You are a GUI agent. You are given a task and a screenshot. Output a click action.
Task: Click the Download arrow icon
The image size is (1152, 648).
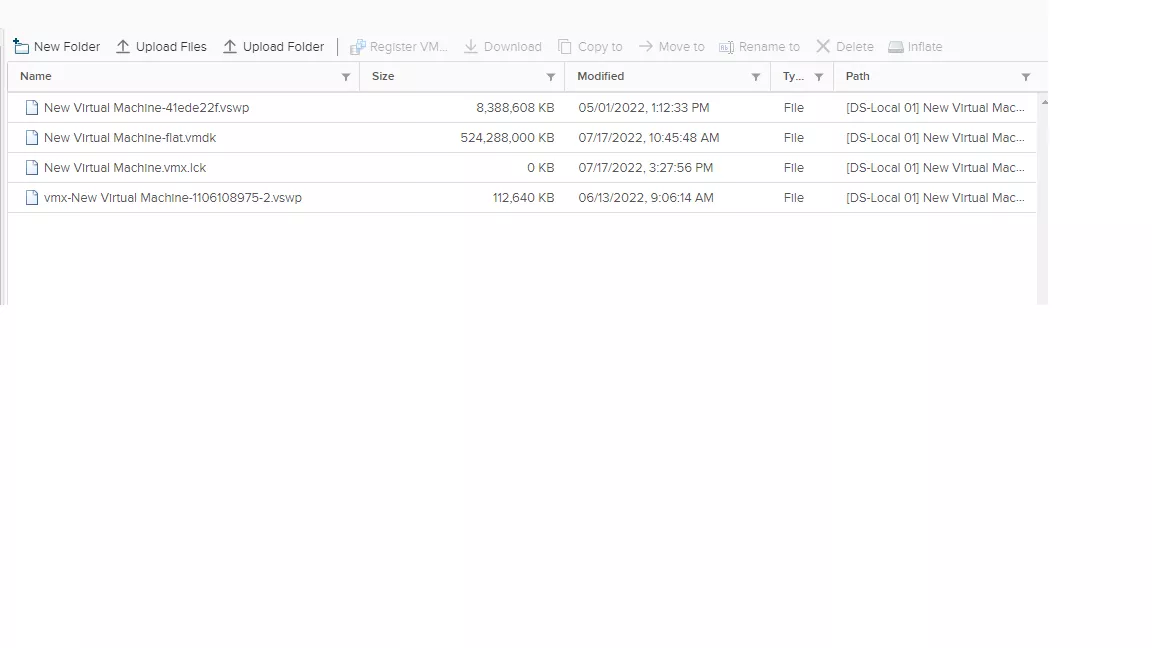click(x=471, y=47)
